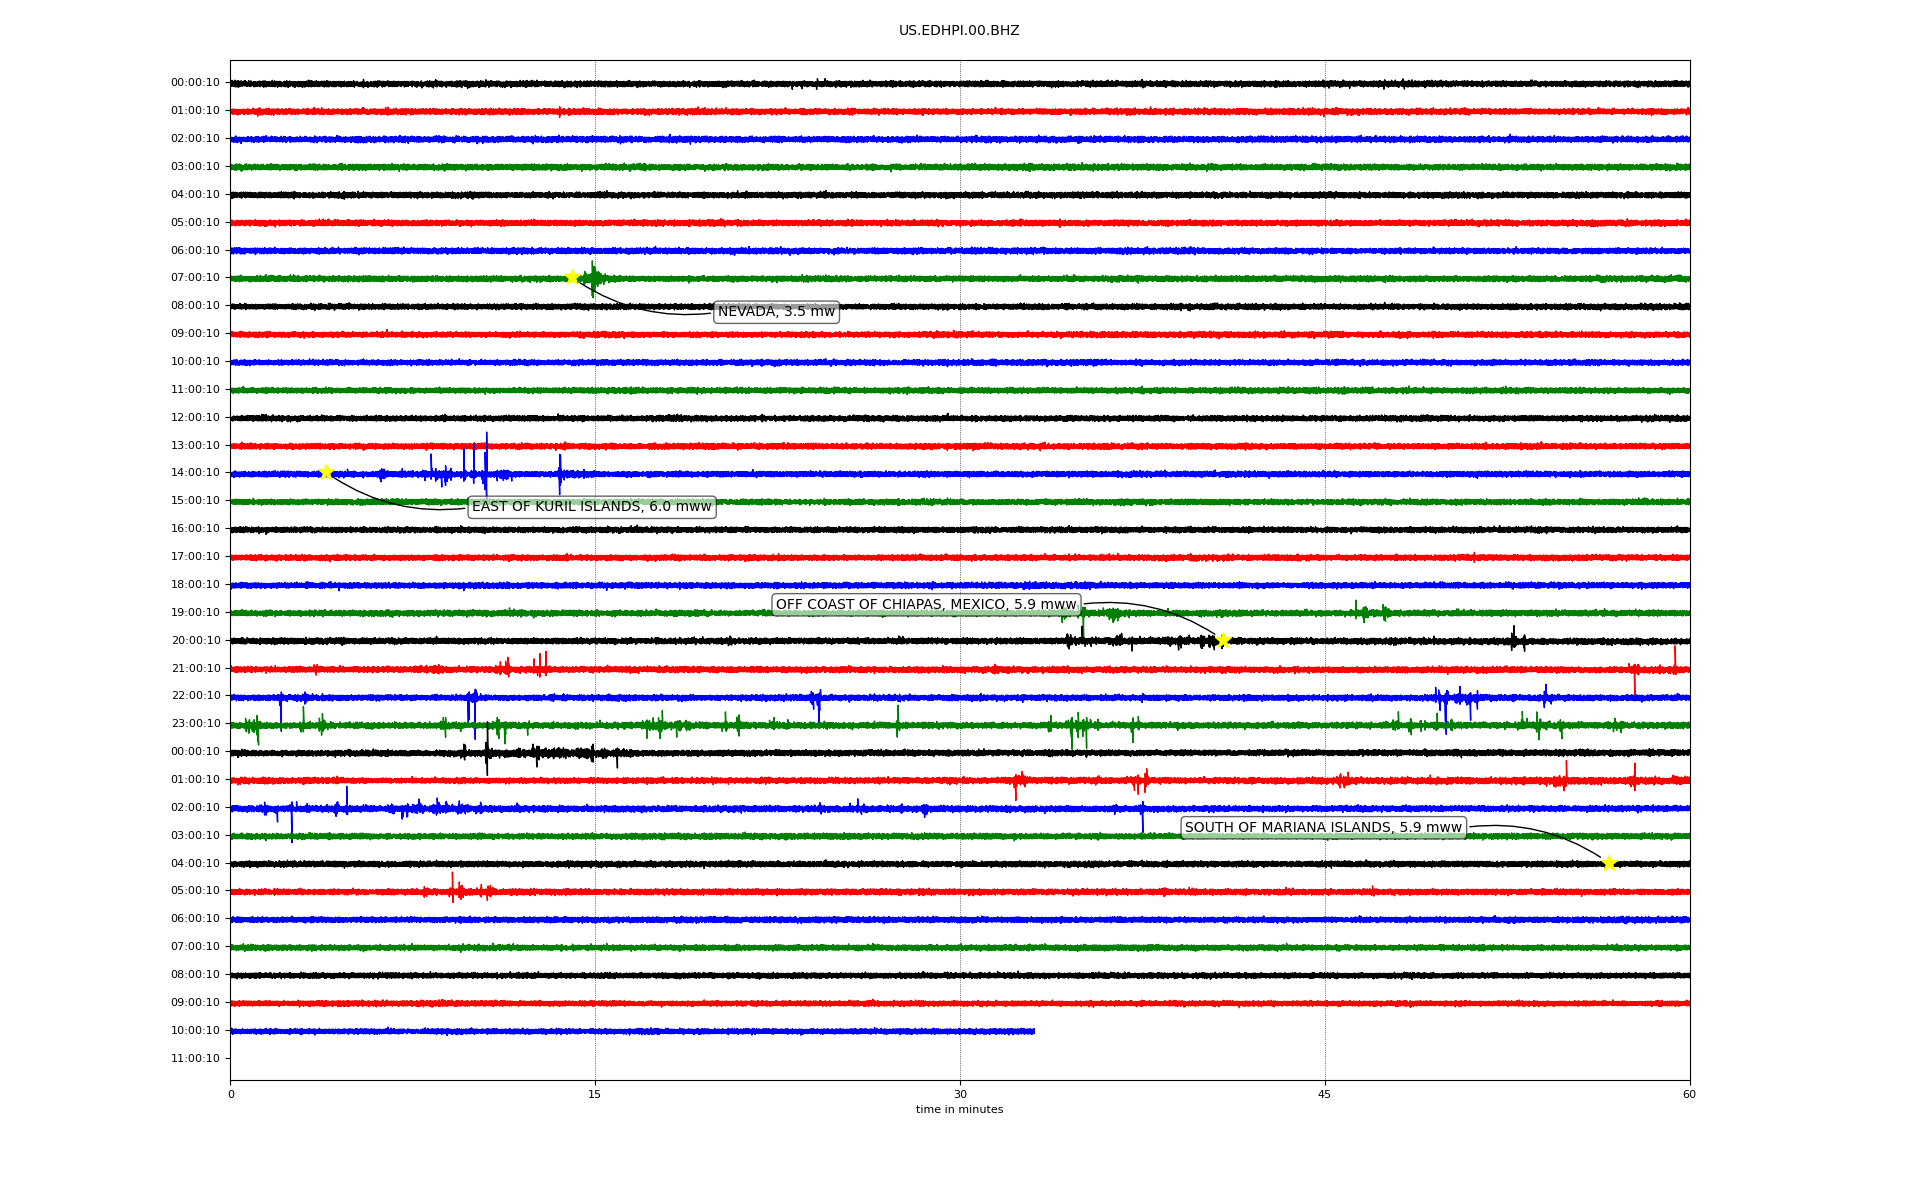Click the 18:00:10 time label
1920x1200 pixels.
(195, 584)
